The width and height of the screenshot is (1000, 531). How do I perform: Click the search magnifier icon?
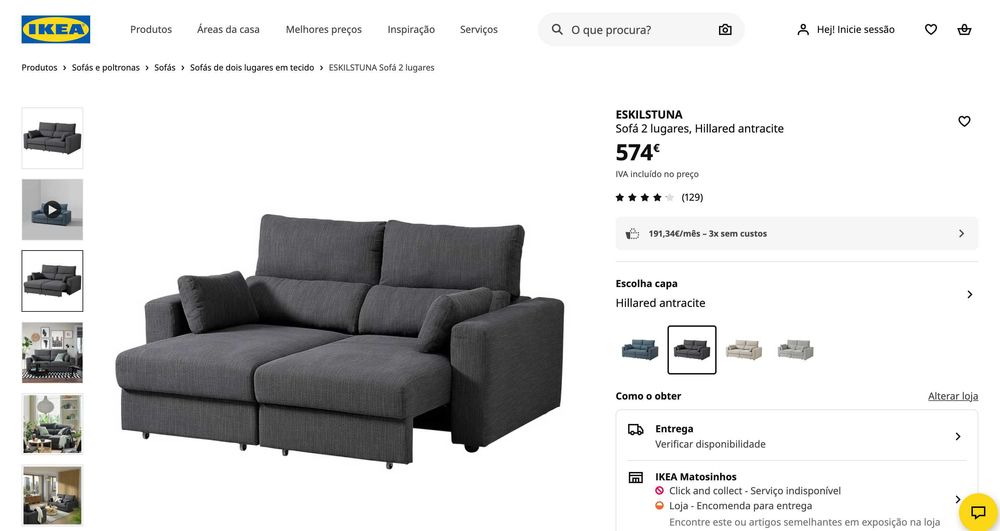click(x=557, y=29)
